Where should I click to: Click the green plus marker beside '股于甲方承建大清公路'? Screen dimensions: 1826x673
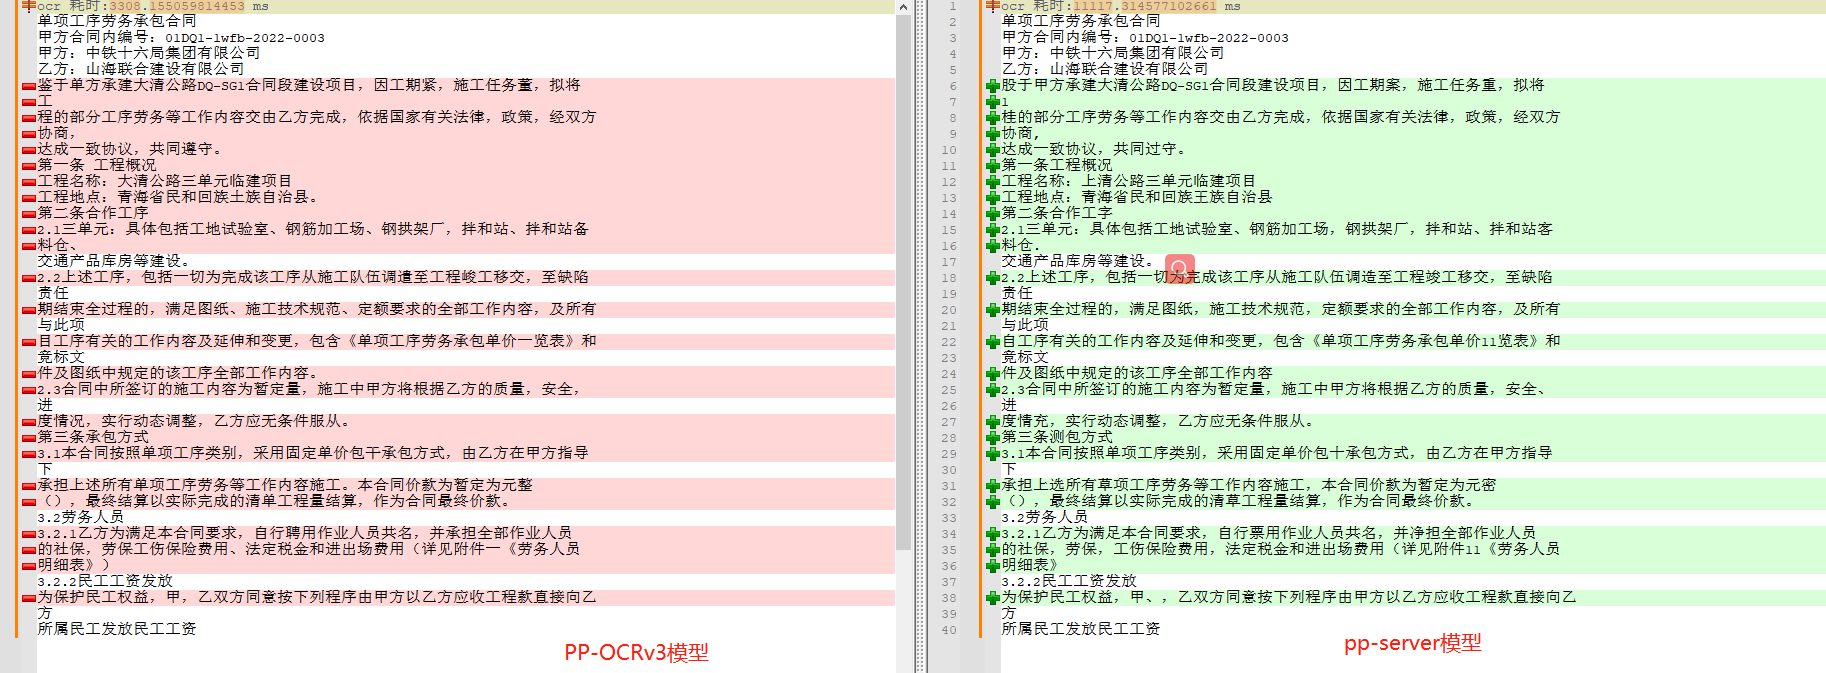pyautogui.click(x=993, y=86)
